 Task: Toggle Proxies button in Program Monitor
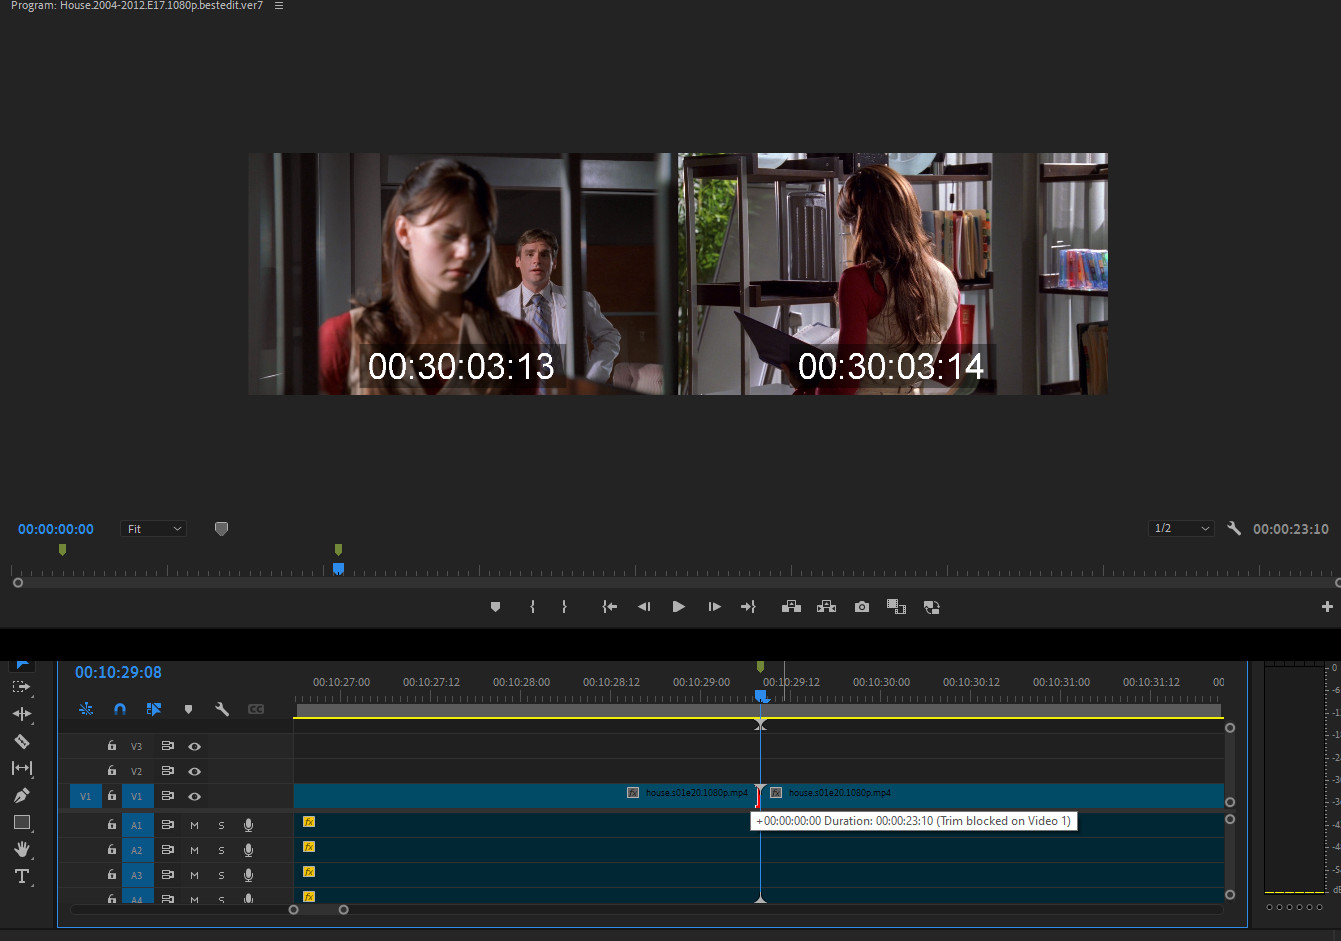pos(931,607)
